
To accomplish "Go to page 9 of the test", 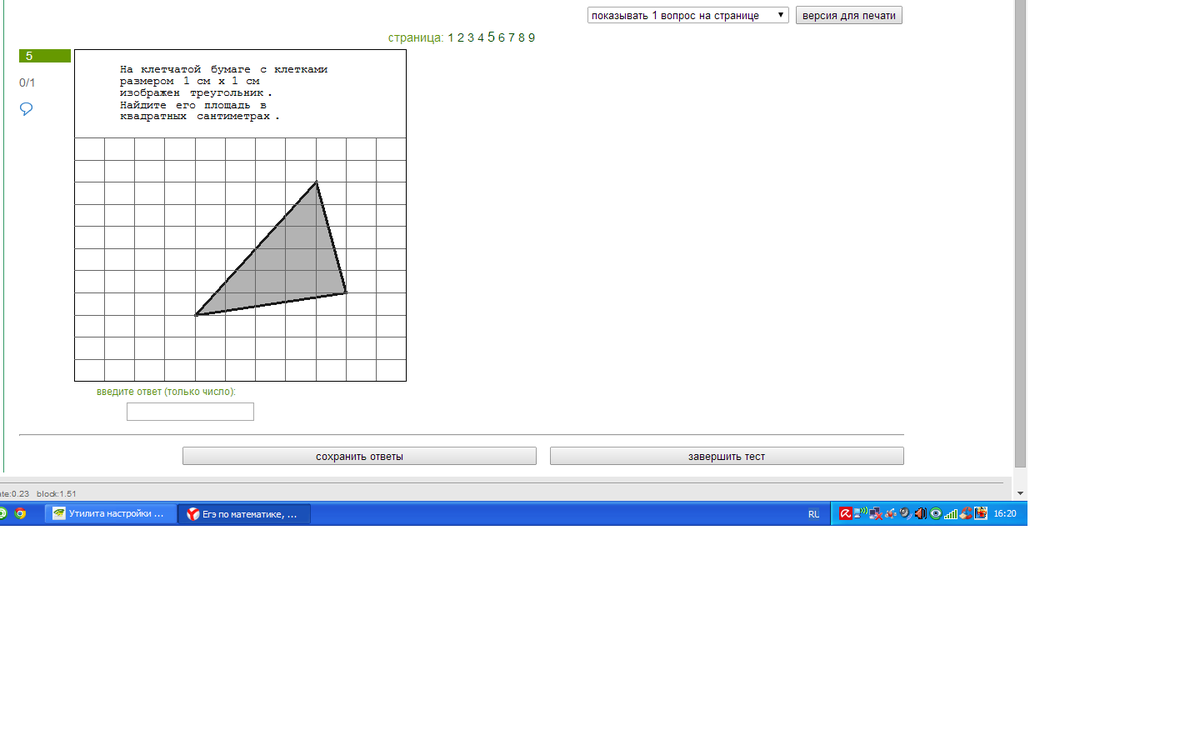I will [x=532, y=38].
